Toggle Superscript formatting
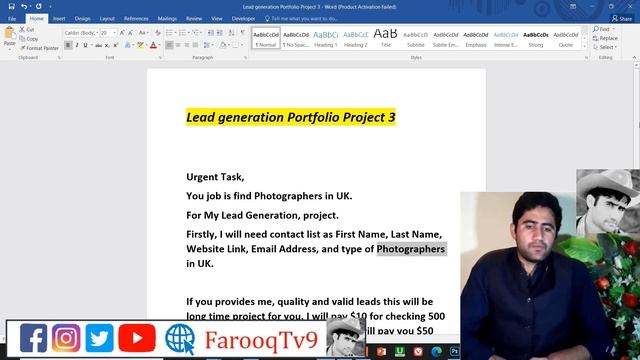640x360 pixels. tap(116, 45)
